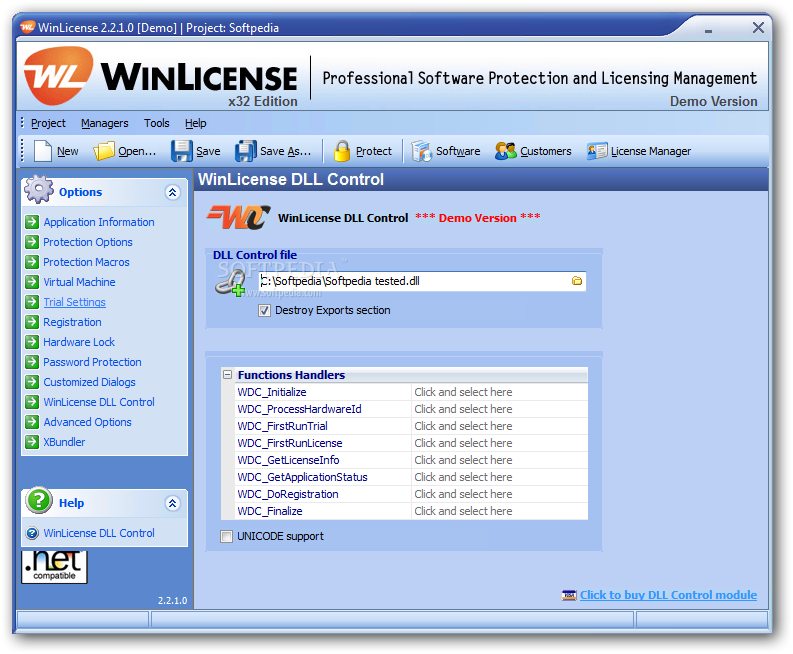793x654 pixels.
Task: Click the Options gear icon
Action: (39, 190)
